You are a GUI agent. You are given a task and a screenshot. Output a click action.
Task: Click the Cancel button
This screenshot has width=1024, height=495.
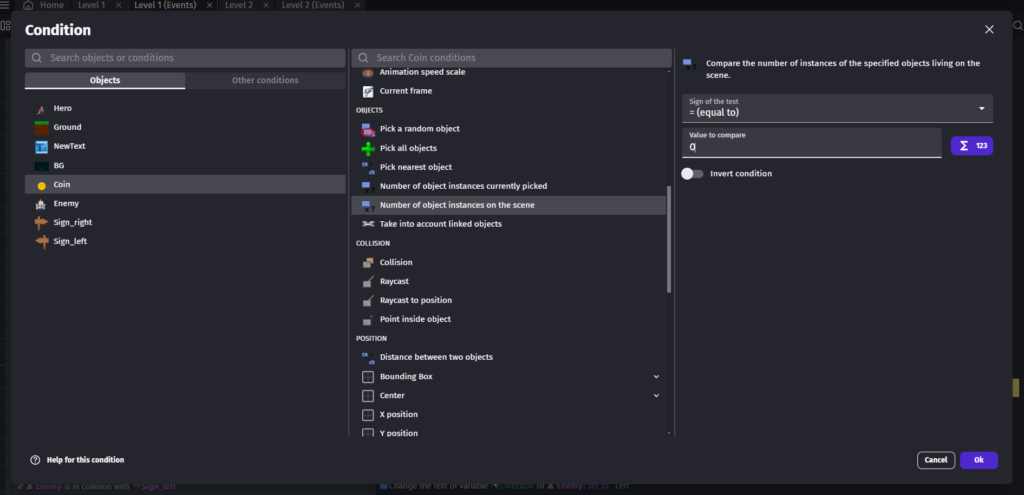click(936, 460)
